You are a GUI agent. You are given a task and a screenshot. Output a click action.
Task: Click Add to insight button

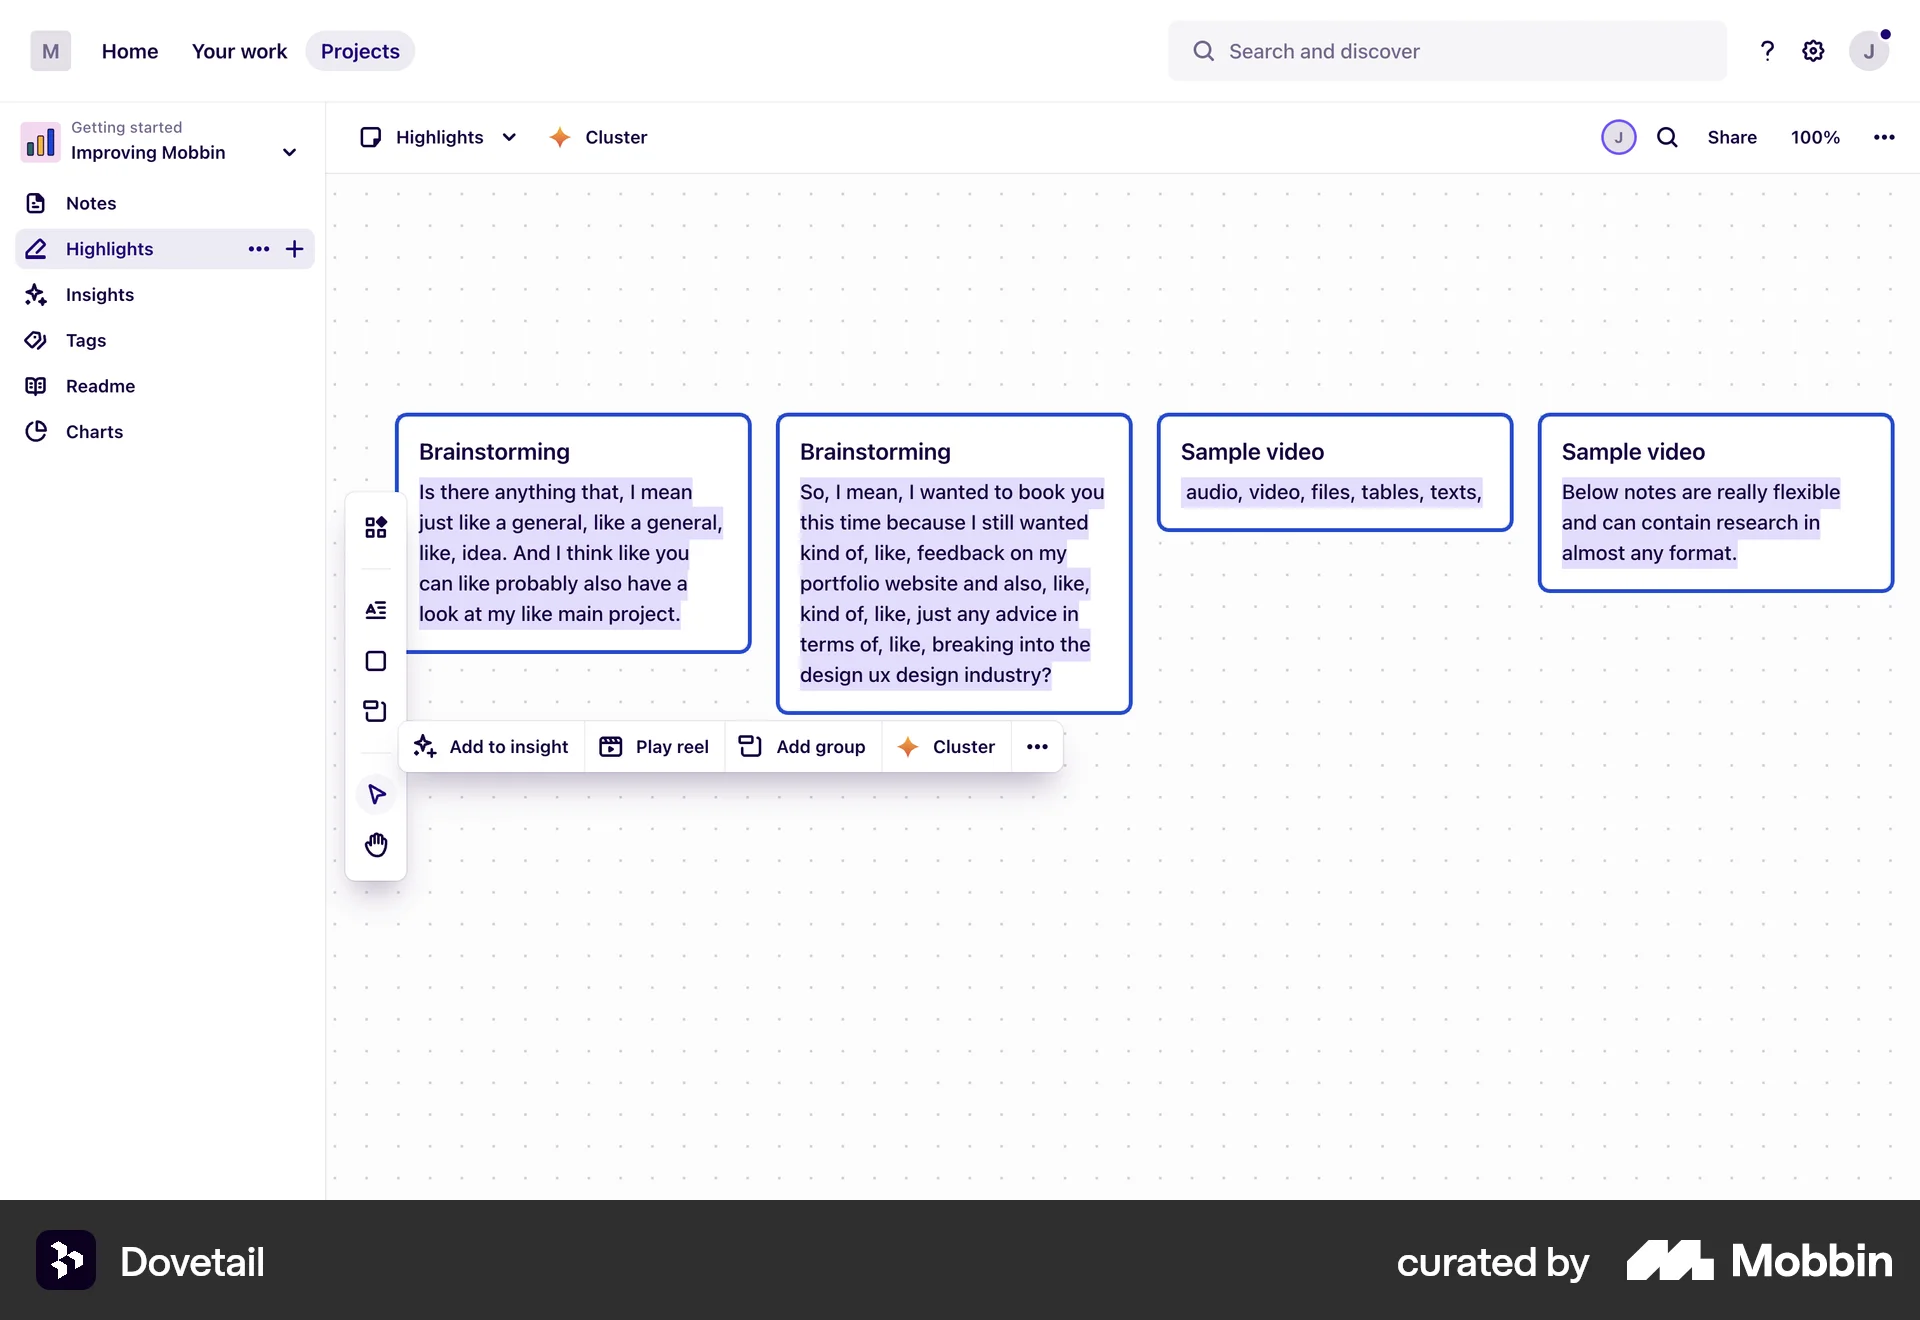(x=491, y=747)
